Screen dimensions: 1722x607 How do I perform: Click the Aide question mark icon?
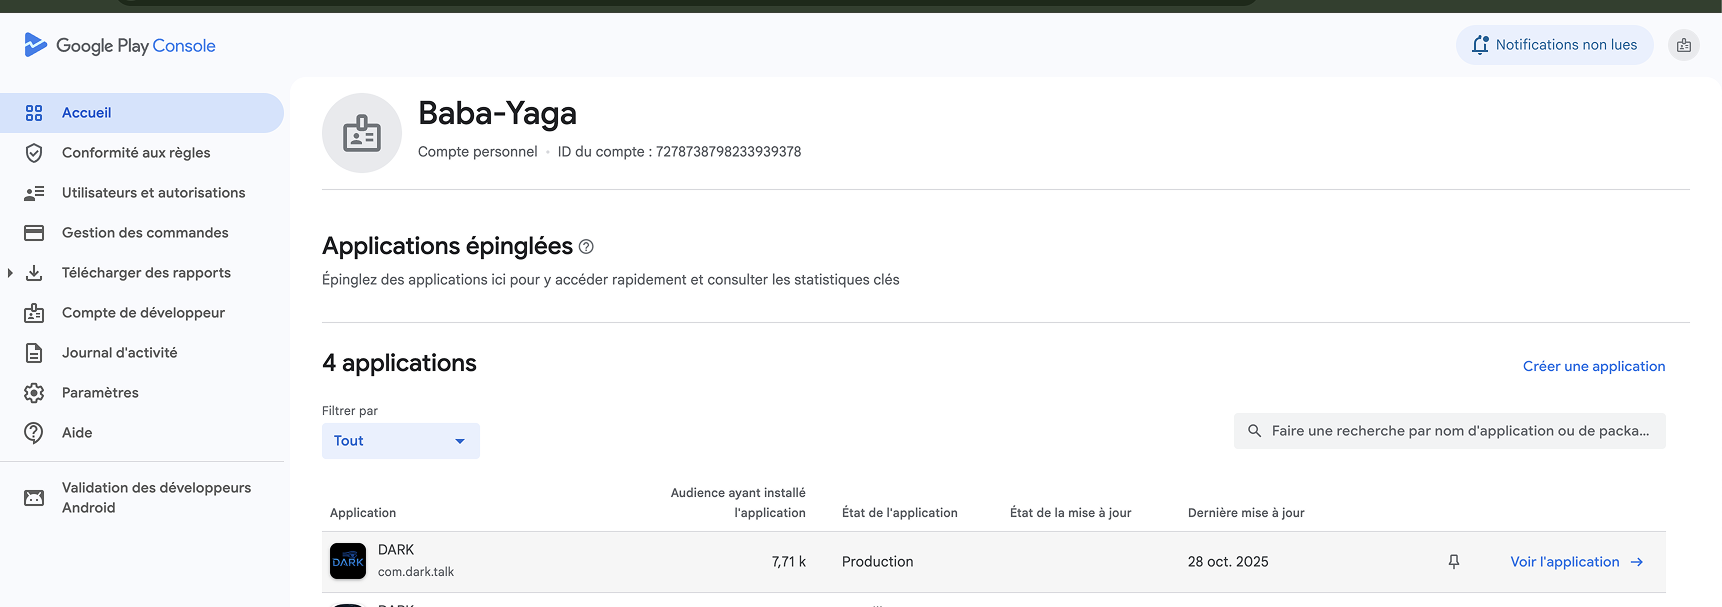click(x=34, y=433)
